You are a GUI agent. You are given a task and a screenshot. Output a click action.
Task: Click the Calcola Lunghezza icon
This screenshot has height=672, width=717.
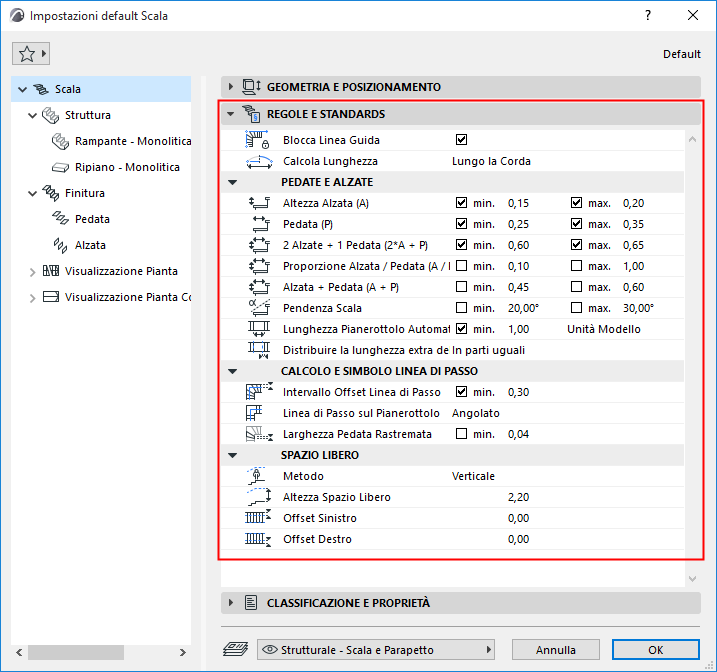pyautogui.click(x=259, y=161)
